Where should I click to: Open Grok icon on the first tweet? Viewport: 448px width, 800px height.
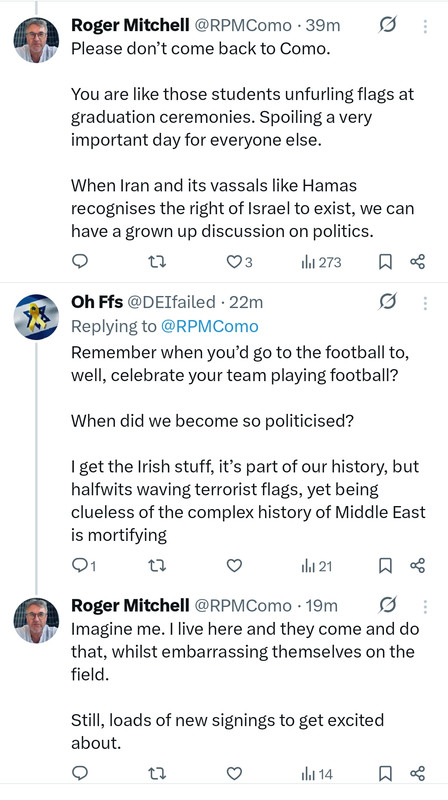[x=388, y=24]
